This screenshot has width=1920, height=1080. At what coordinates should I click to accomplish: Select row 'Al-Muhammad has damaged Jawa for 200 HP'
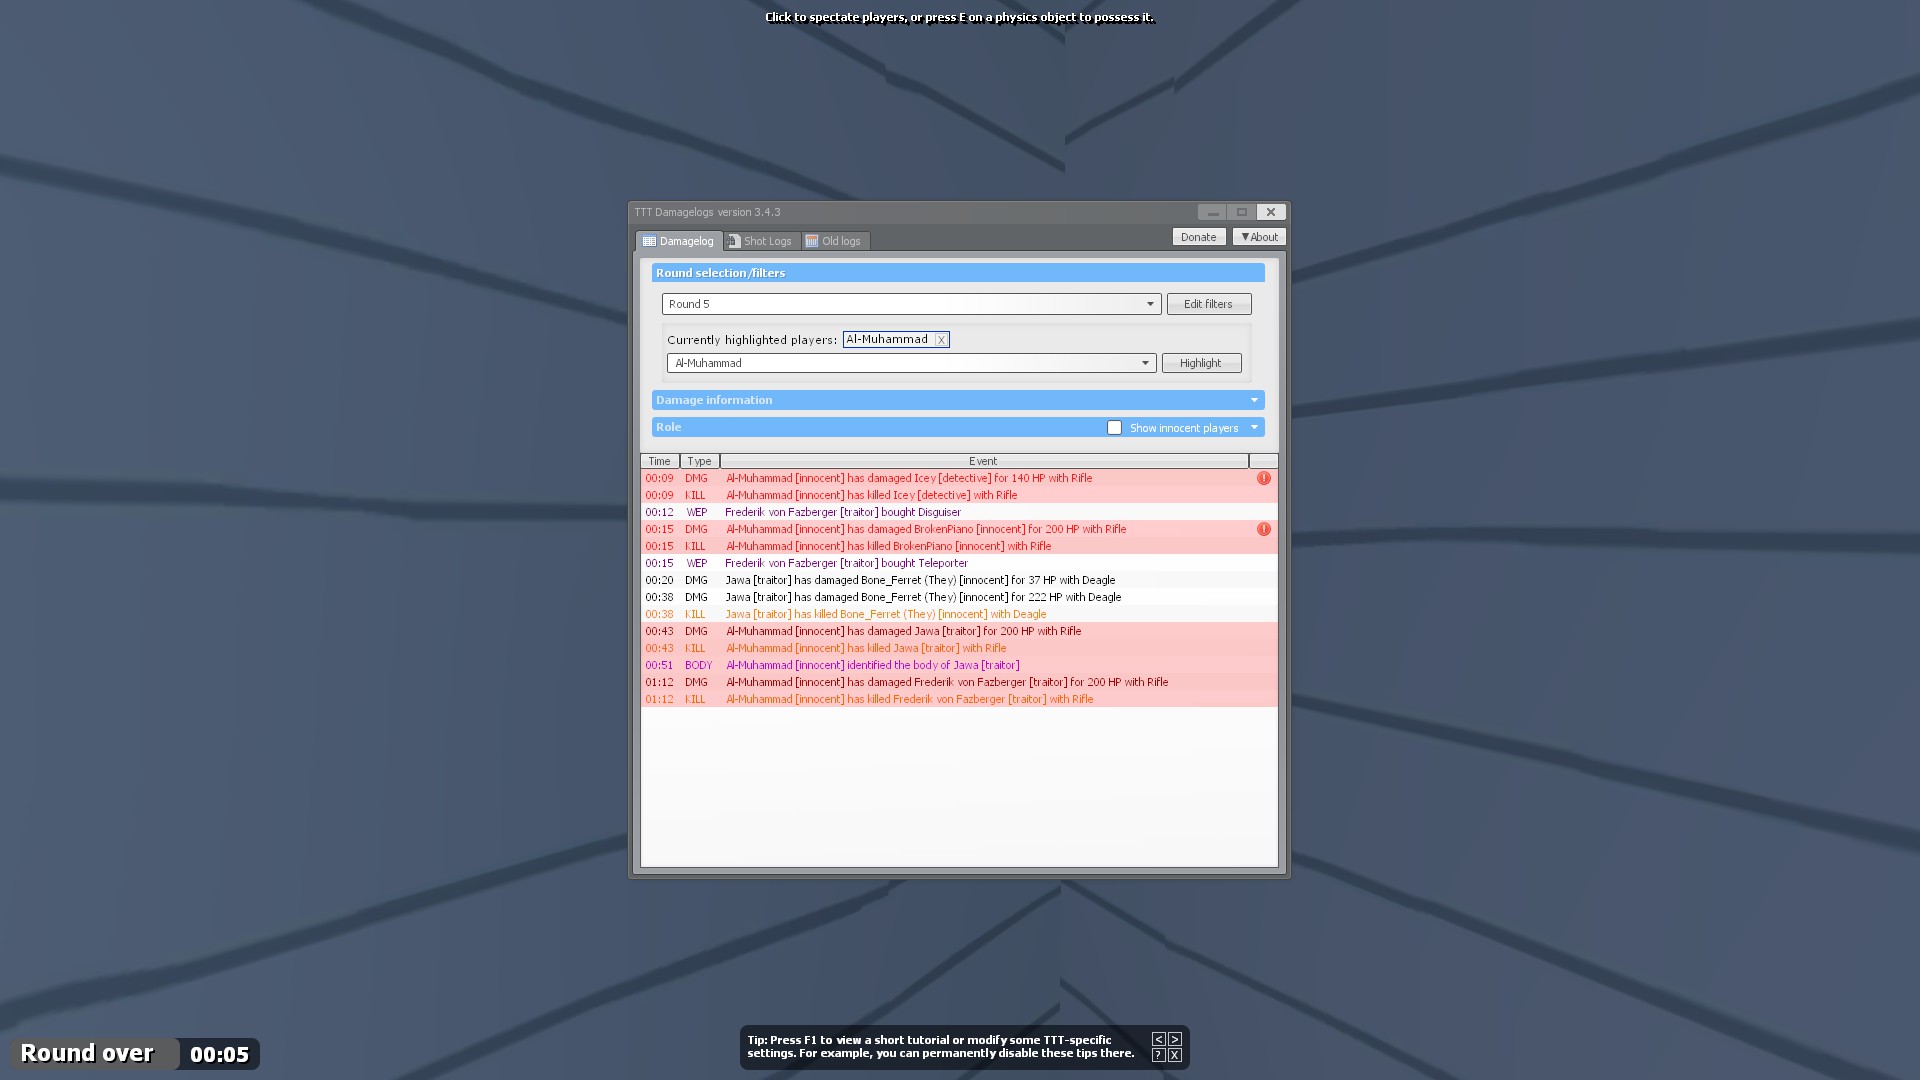point(958,631)
